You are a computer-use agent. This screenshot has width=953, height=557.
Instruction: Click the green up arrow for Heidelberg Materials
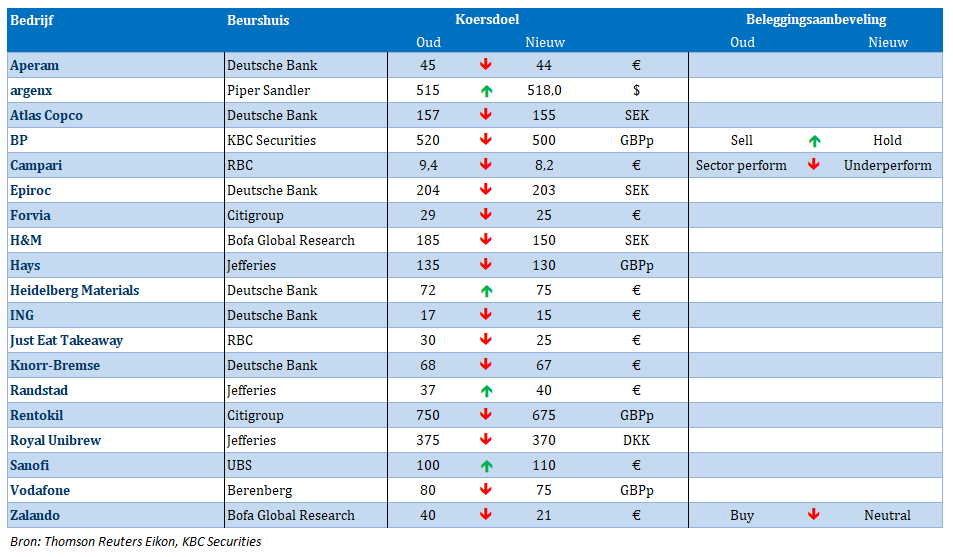[x=486, y=291]
